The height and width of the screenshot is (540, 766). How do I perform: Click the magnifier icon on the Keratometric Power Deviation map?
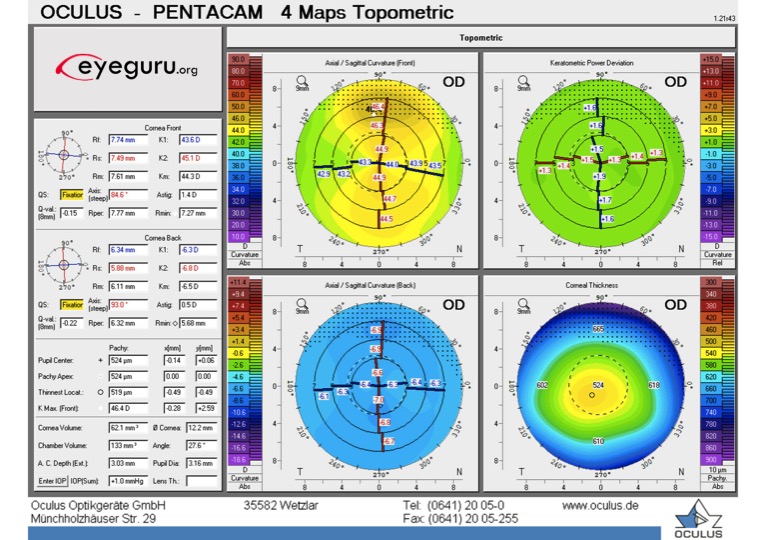tap(524, 81)
